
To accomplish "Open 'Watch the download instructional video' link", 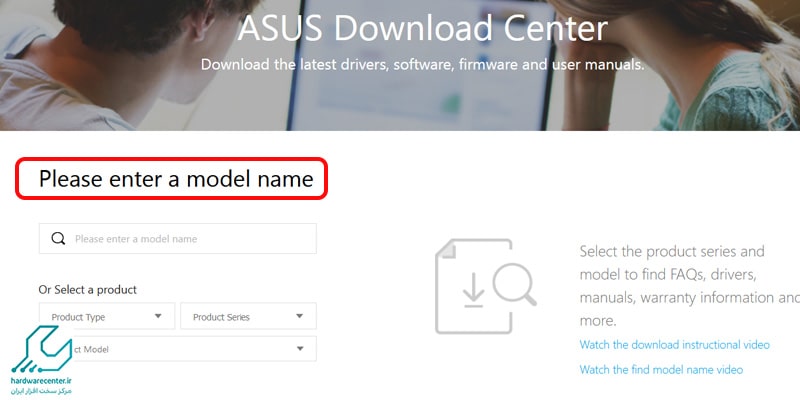I will click(x=674, y=345).
